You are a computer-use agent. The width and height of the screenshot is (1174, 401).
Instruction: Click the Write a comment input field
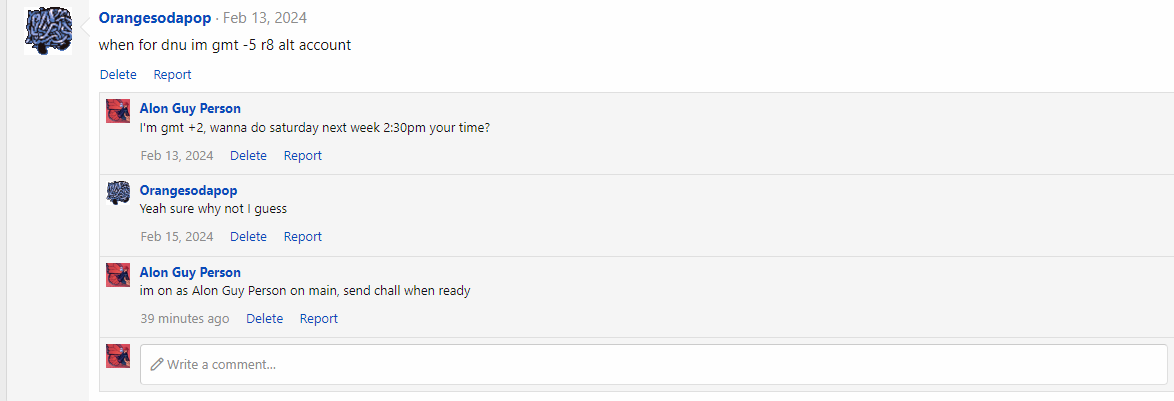[x=654, y=364]
